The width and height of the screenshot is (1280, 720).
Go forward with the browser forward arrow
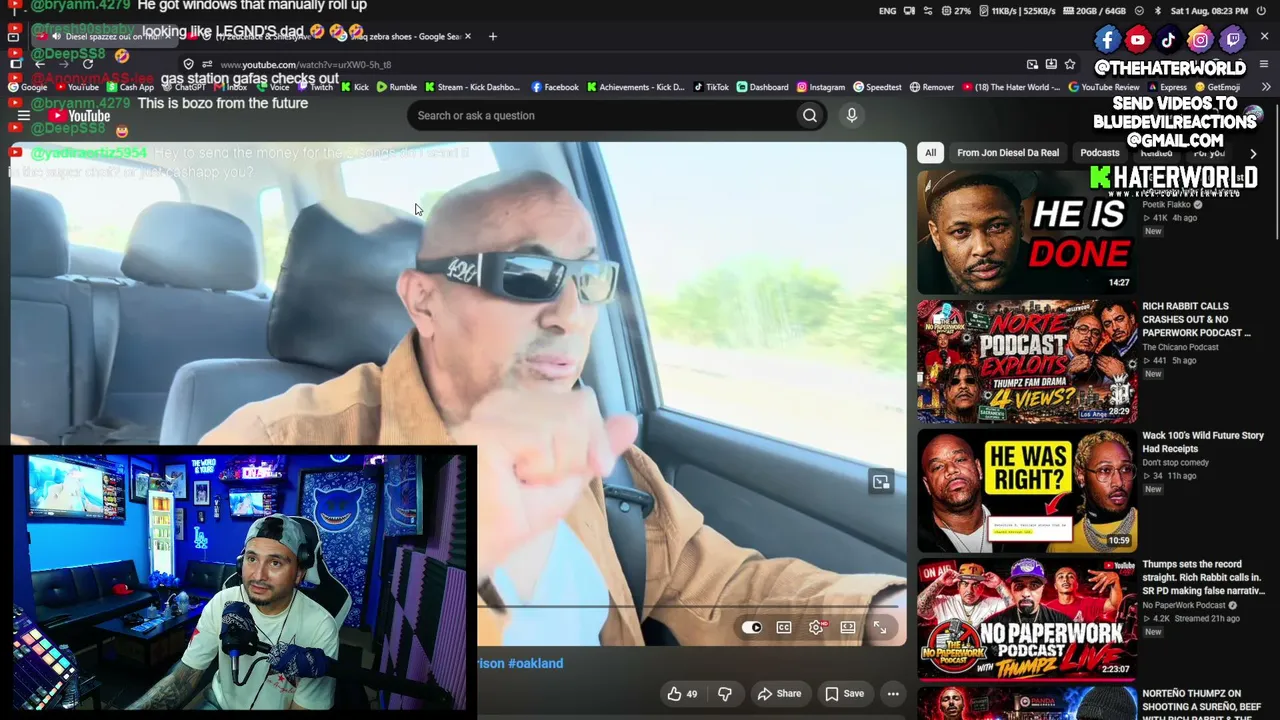(64, 64)
